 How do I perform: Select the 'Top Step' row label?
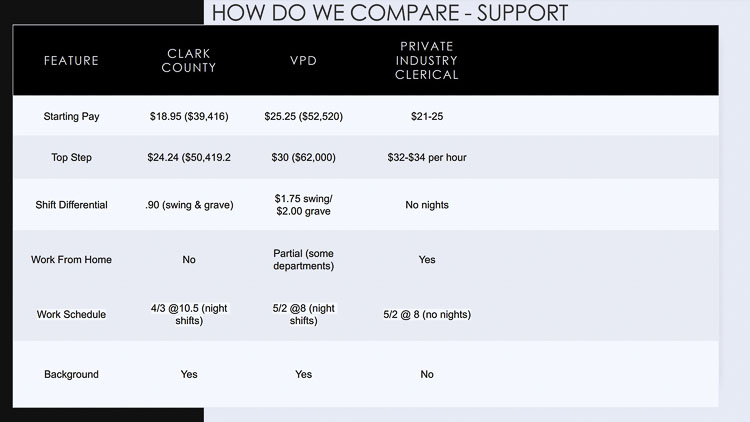(x=71, y=158)
